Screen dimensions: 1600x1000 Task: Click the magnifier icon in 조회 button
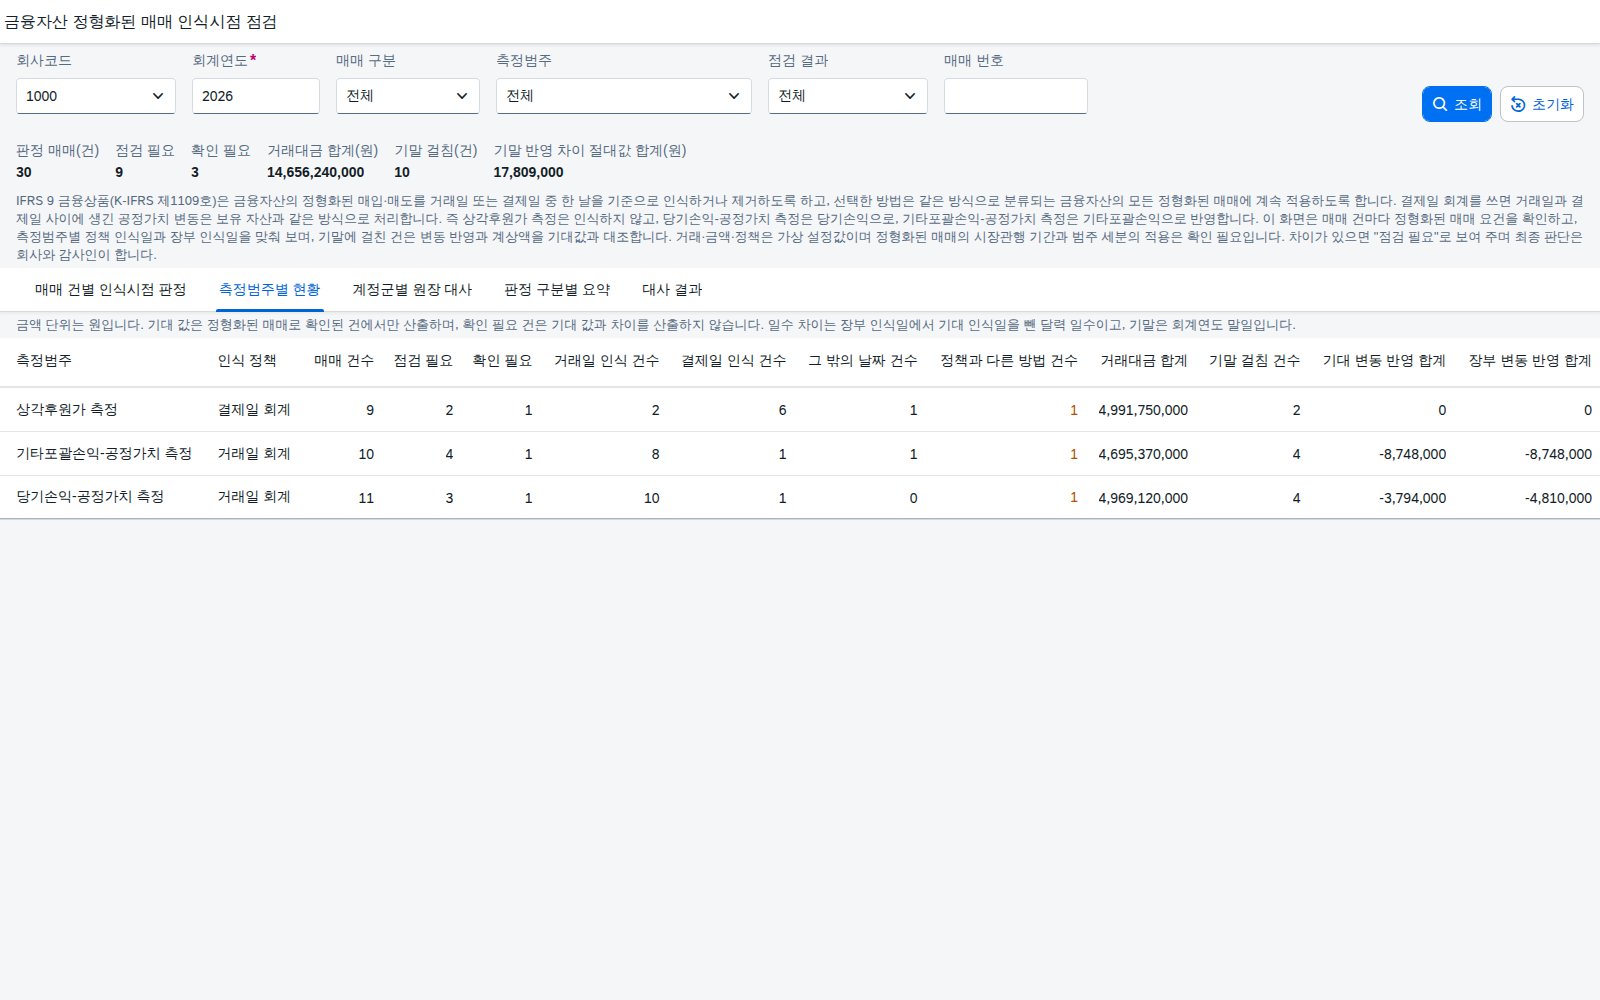tap(1440, 104)
